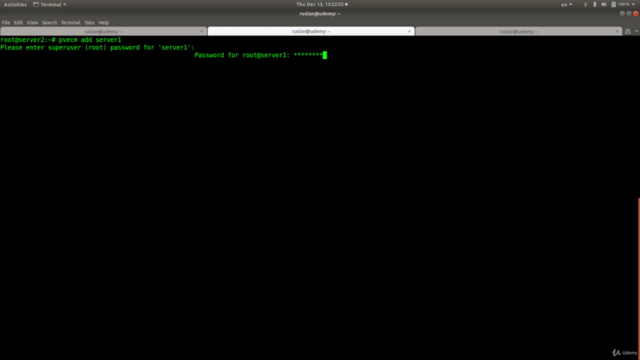Image resolution: width=640 pixels, height=360 pixels.
Task: Open the View menu
Action: tap(32, 22)
